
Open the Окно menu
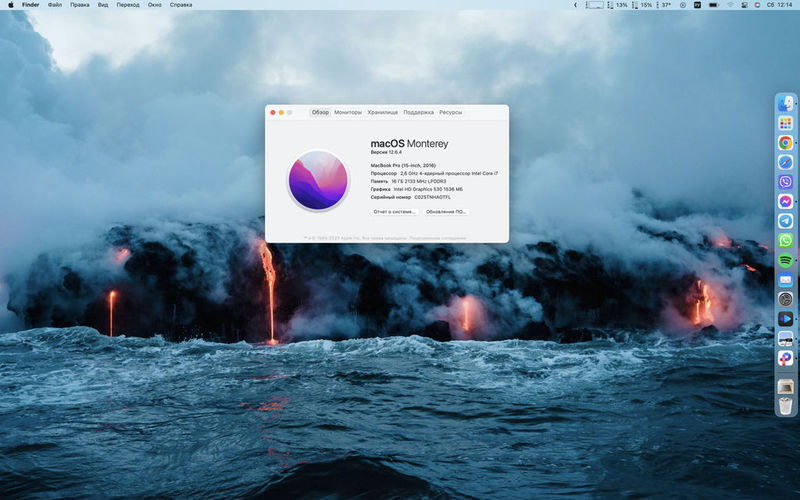pos(155,5)
